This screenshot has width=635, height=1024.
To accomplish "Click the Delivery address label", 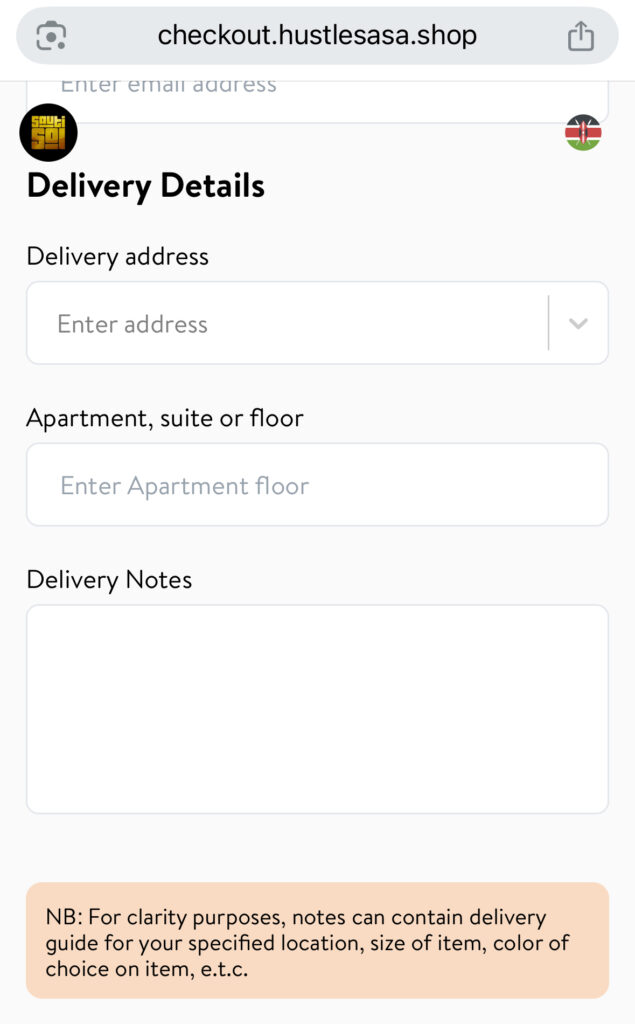I will [x=118, y=256].
